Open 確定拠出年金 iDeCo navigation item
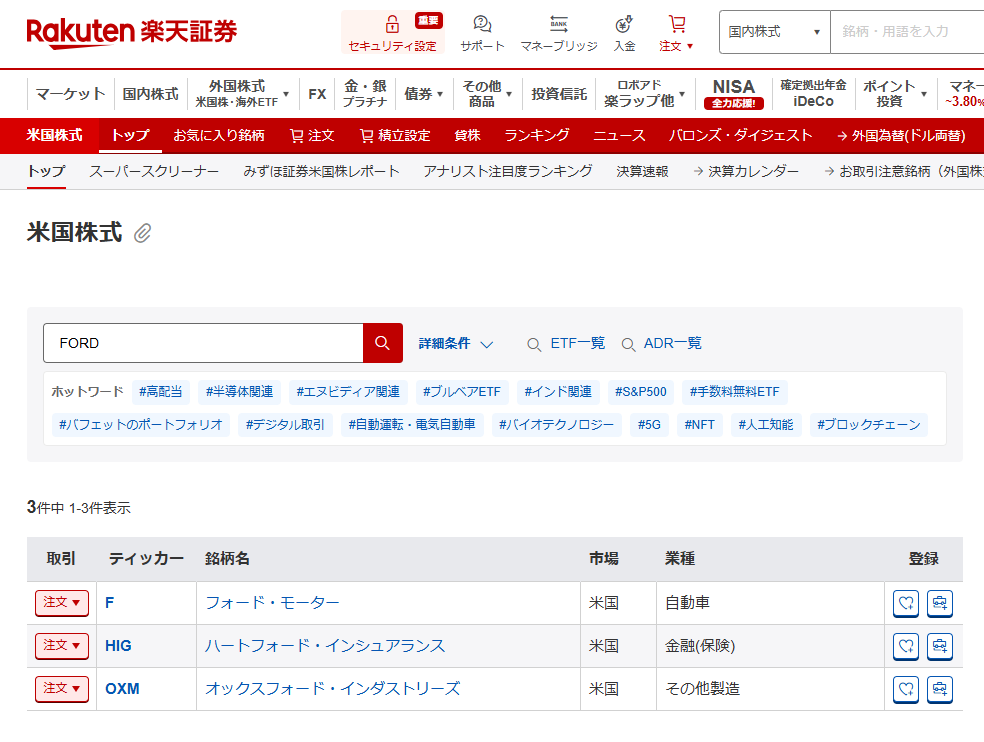Screen dimensions: 984x742 [x=813, y=94]
